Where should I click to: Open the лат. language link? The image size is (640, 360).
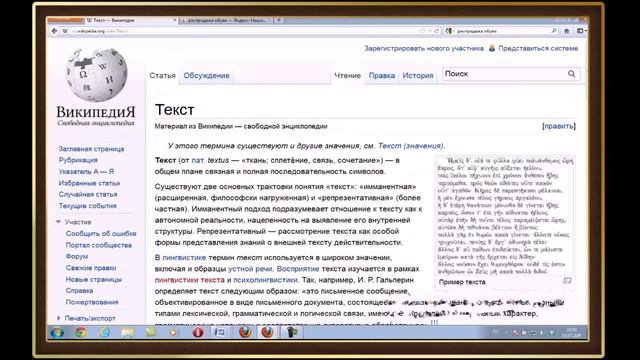pyautogui.click(x=198, y=160)
